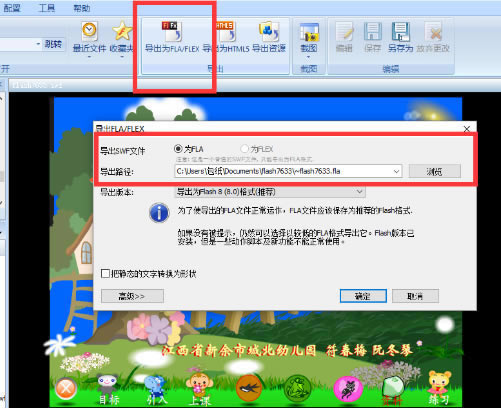
Task: Click the Save (保存) floppy icon
Action: pos(372,32)
